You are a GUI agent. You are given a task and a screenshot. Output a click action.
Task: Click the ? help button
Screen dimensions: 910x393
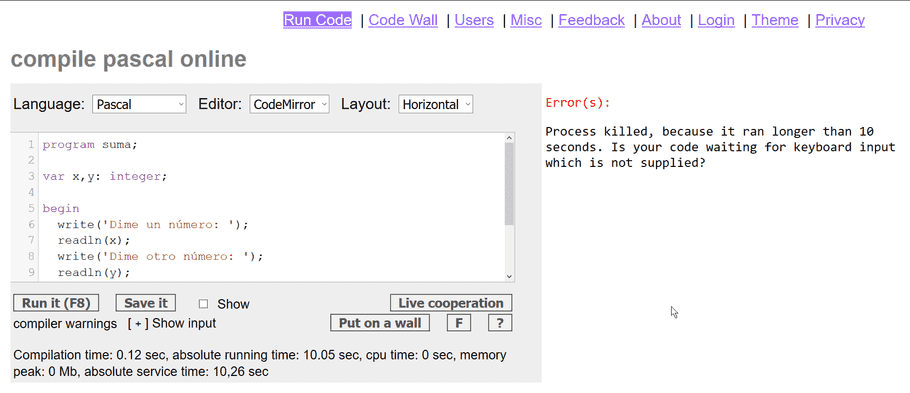[x=500, y=323]
